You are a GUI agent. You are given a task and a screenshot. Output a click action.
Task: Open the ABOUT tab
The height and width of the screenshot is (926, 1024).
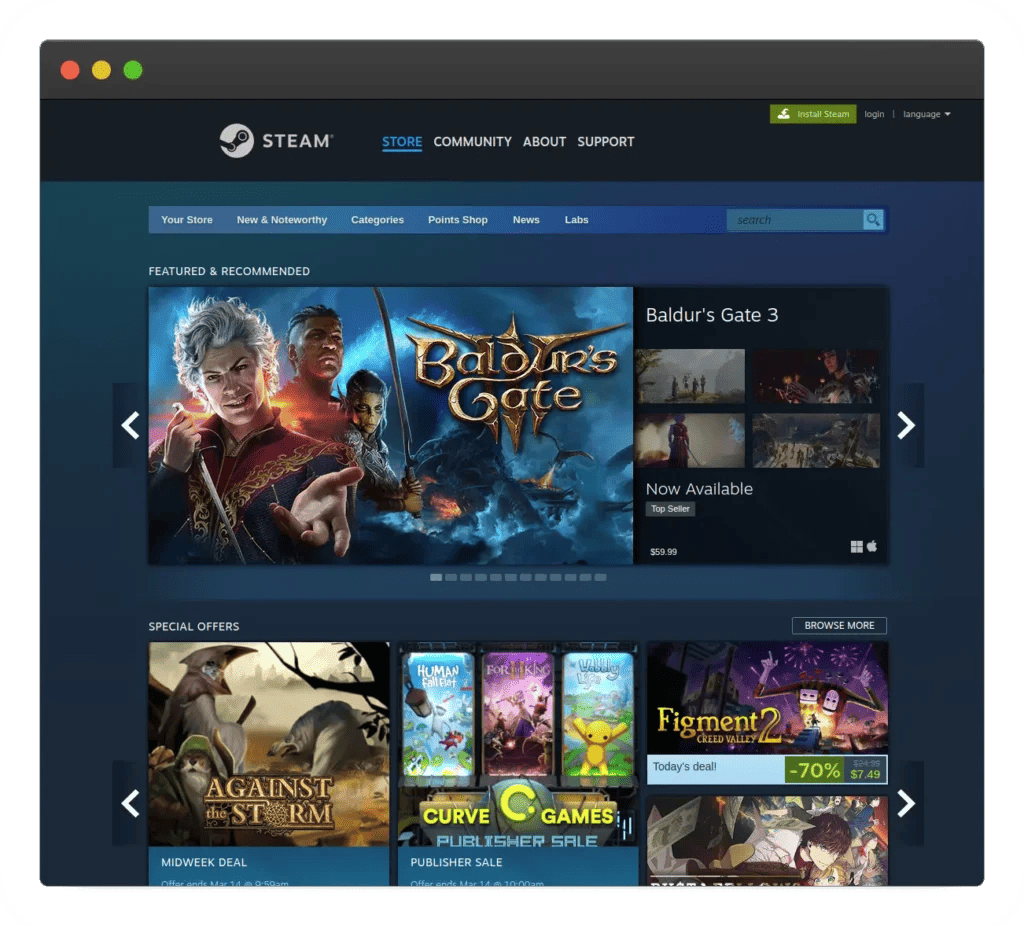(544, 142)
